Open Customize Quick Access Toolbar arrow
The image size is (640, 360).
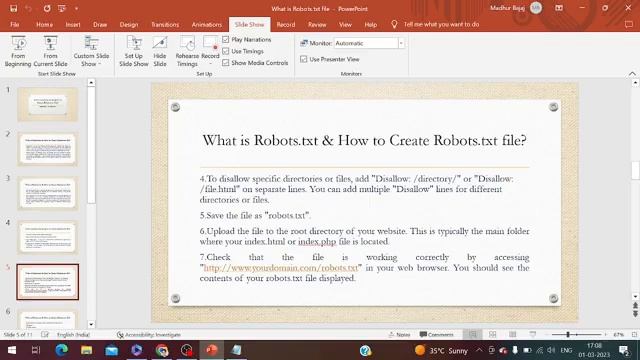76,8
